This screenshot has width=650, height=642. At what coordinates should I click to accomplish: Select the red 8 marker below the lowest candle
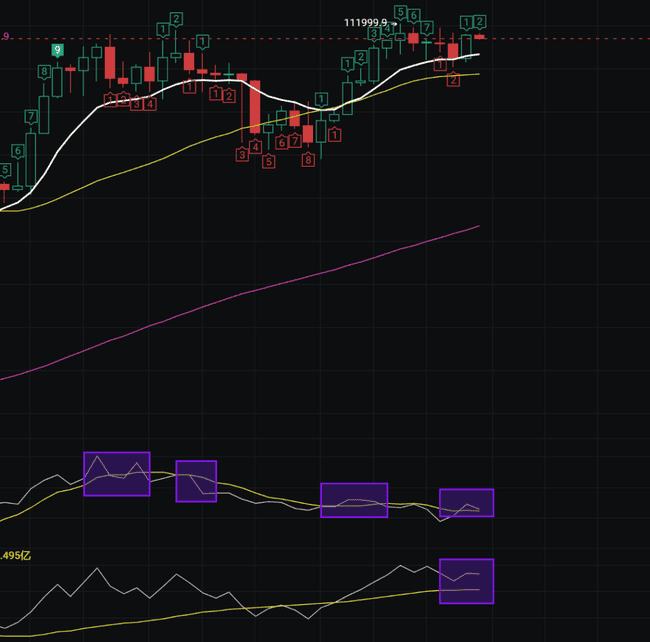(308, 159)
